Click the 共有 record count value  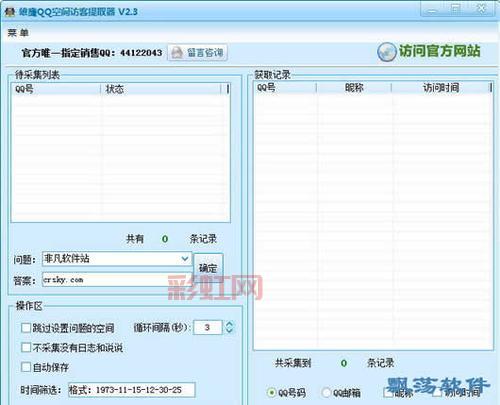tap(165, 239)
